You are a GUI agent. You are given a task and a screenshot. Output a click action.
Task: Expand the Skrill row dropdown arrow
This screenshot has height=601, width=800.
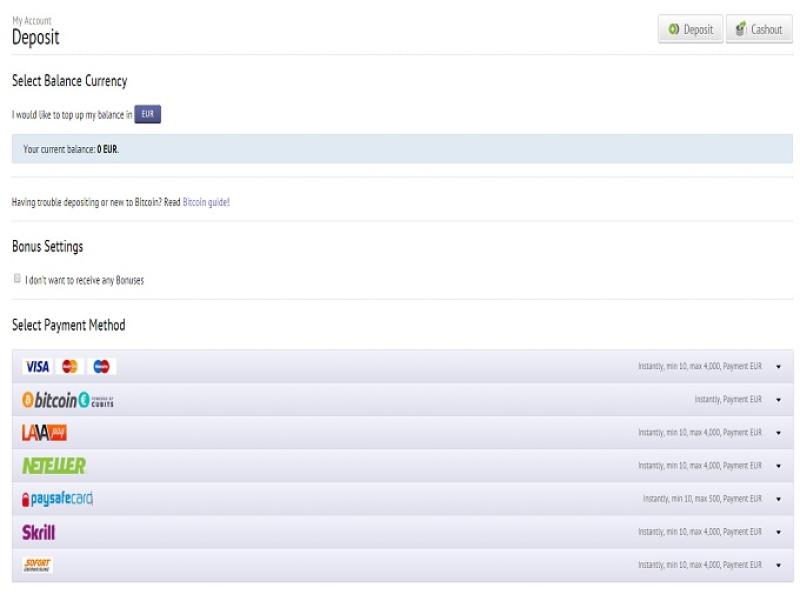coord(778,532)
